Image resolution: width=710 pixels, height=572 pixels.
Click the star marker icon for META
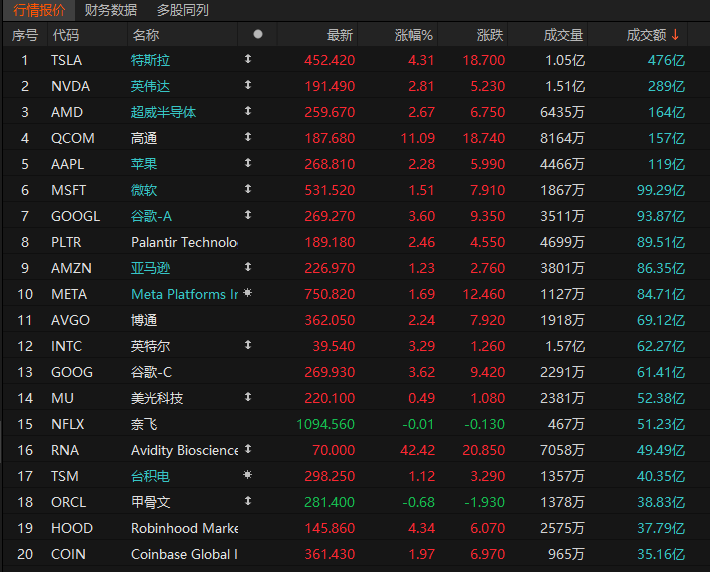[x=248, y=293]
